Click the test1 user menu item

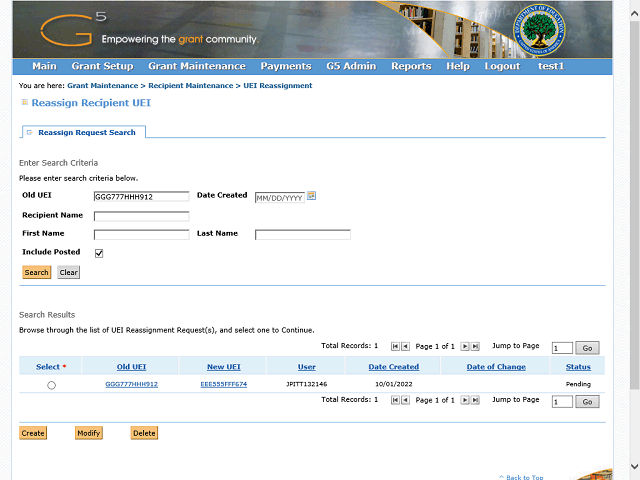point(551,66)
